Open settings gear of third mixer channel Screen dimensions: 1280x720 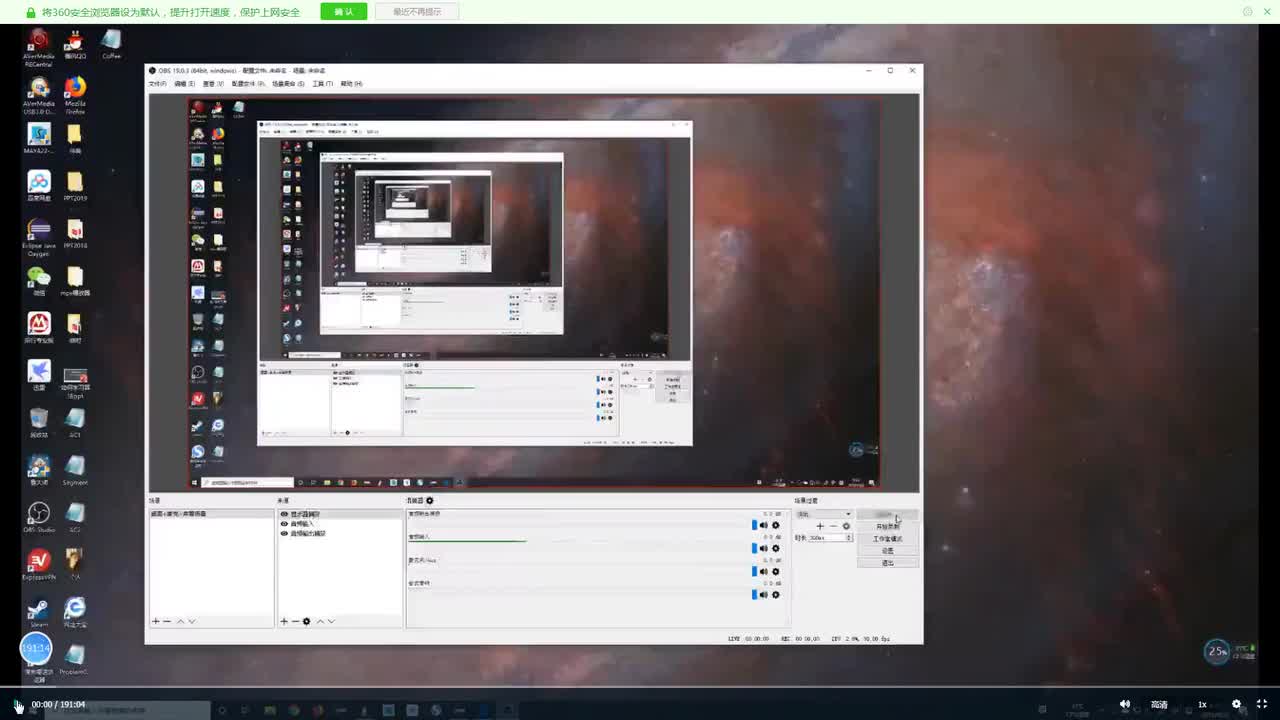click(x=775, y=571)
